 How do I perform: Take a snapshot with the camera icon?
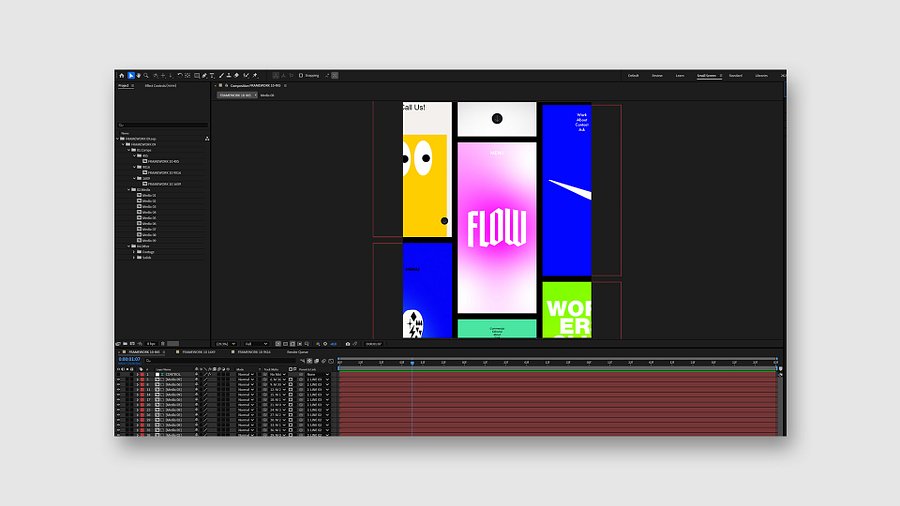(348, 344)
